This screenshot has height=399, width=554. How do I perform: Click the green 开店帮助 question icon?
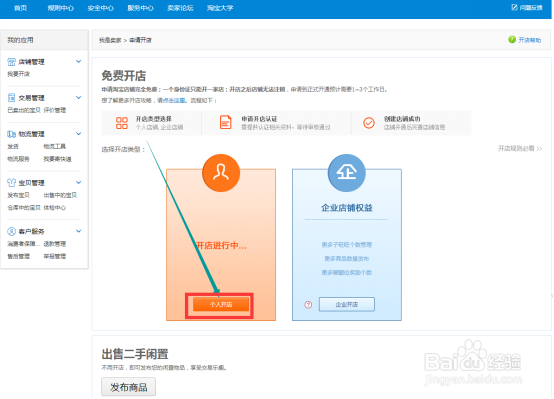pos(512,40)
